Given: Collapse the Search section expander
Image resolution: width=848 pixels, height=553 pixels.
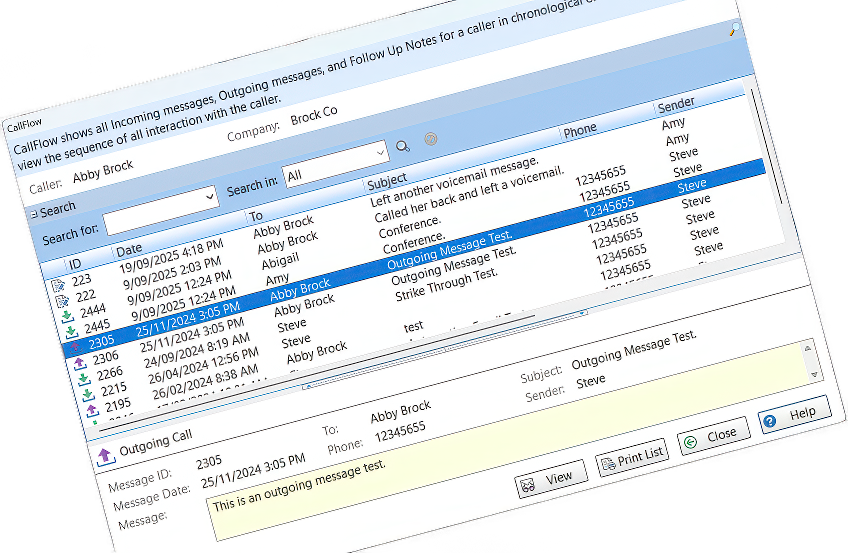Looking at the screenshot, I should tap(34, 214).
